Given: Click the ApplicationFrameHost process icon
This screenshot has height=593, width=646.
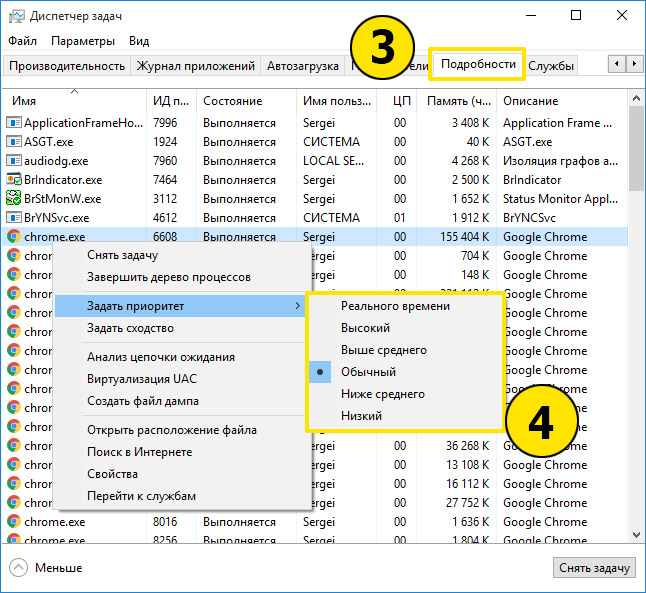Looking at the screenshot, I should pos(14,123).
